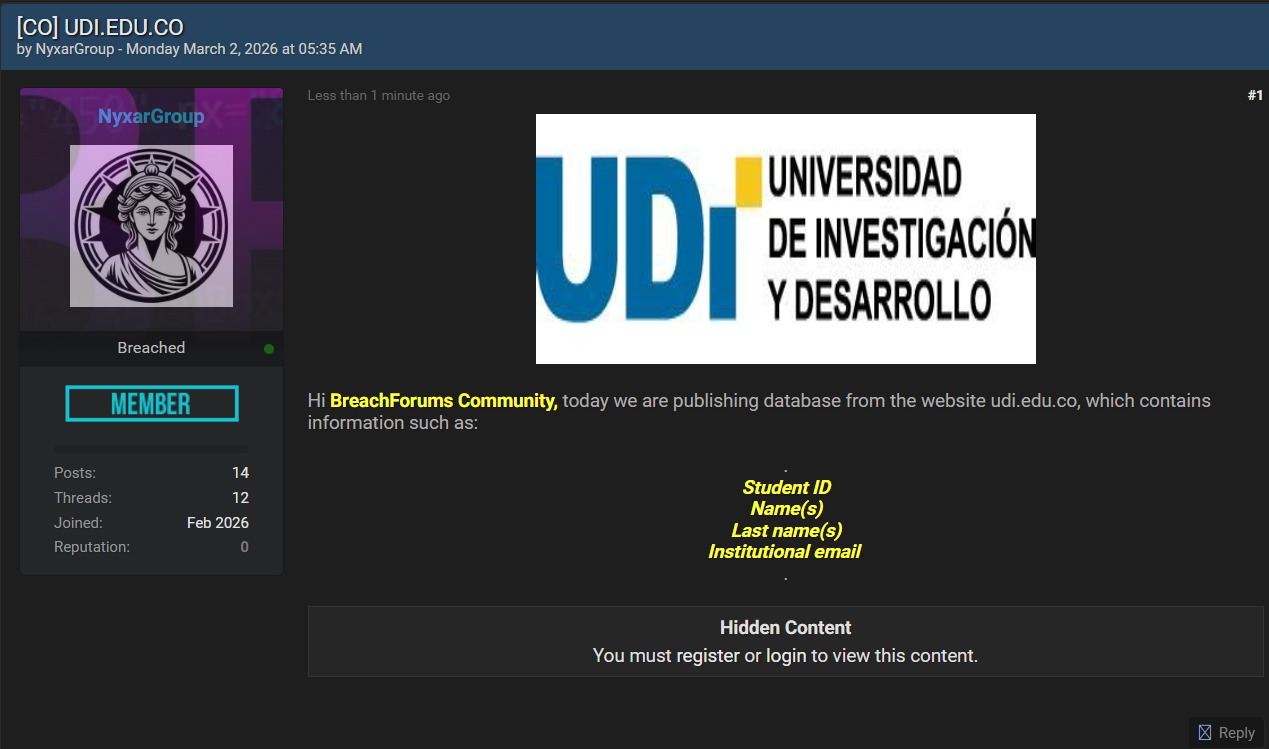Click the reputation bar under the MEMBER badge
1269x749 pixels.
pyautogui.click(x=151, y=449)
